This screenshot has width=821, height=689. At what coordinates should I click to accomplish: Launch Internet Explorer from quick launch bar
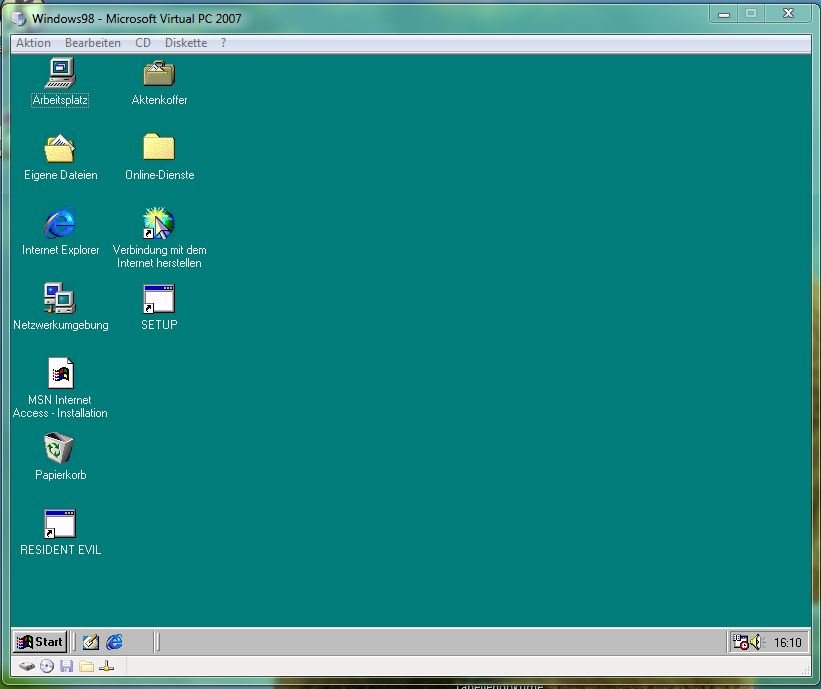115,642
